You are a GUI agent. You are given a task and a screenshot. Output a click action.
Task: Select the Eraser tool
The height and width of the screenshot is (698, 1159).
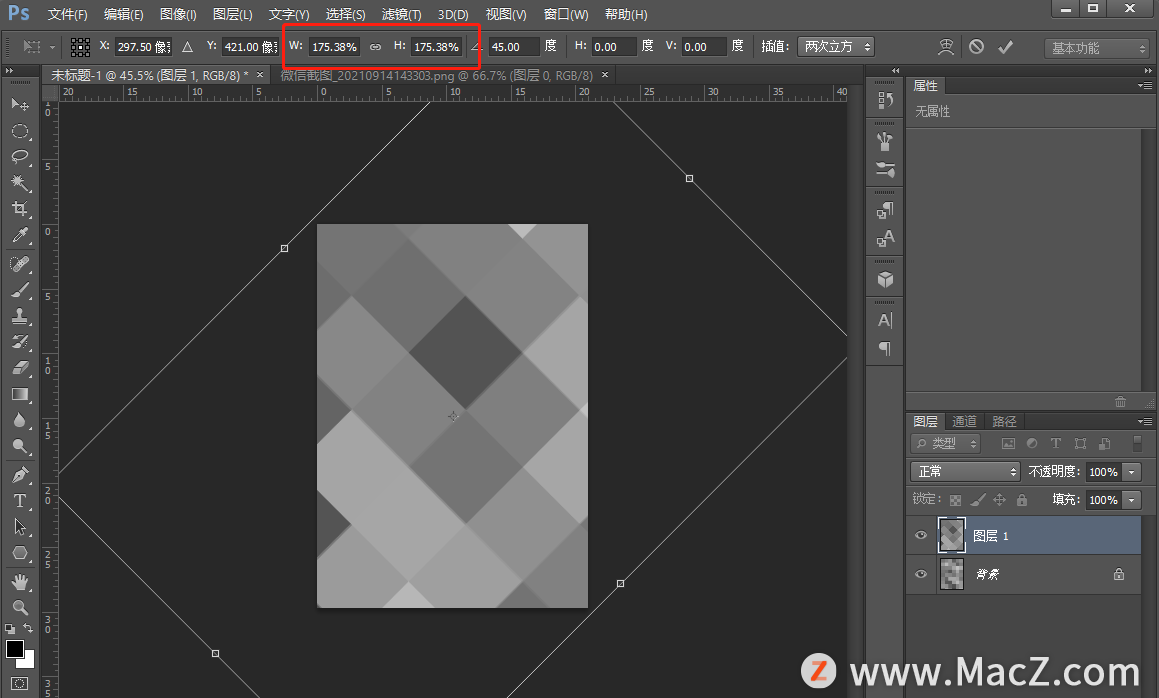coord(20,367)
